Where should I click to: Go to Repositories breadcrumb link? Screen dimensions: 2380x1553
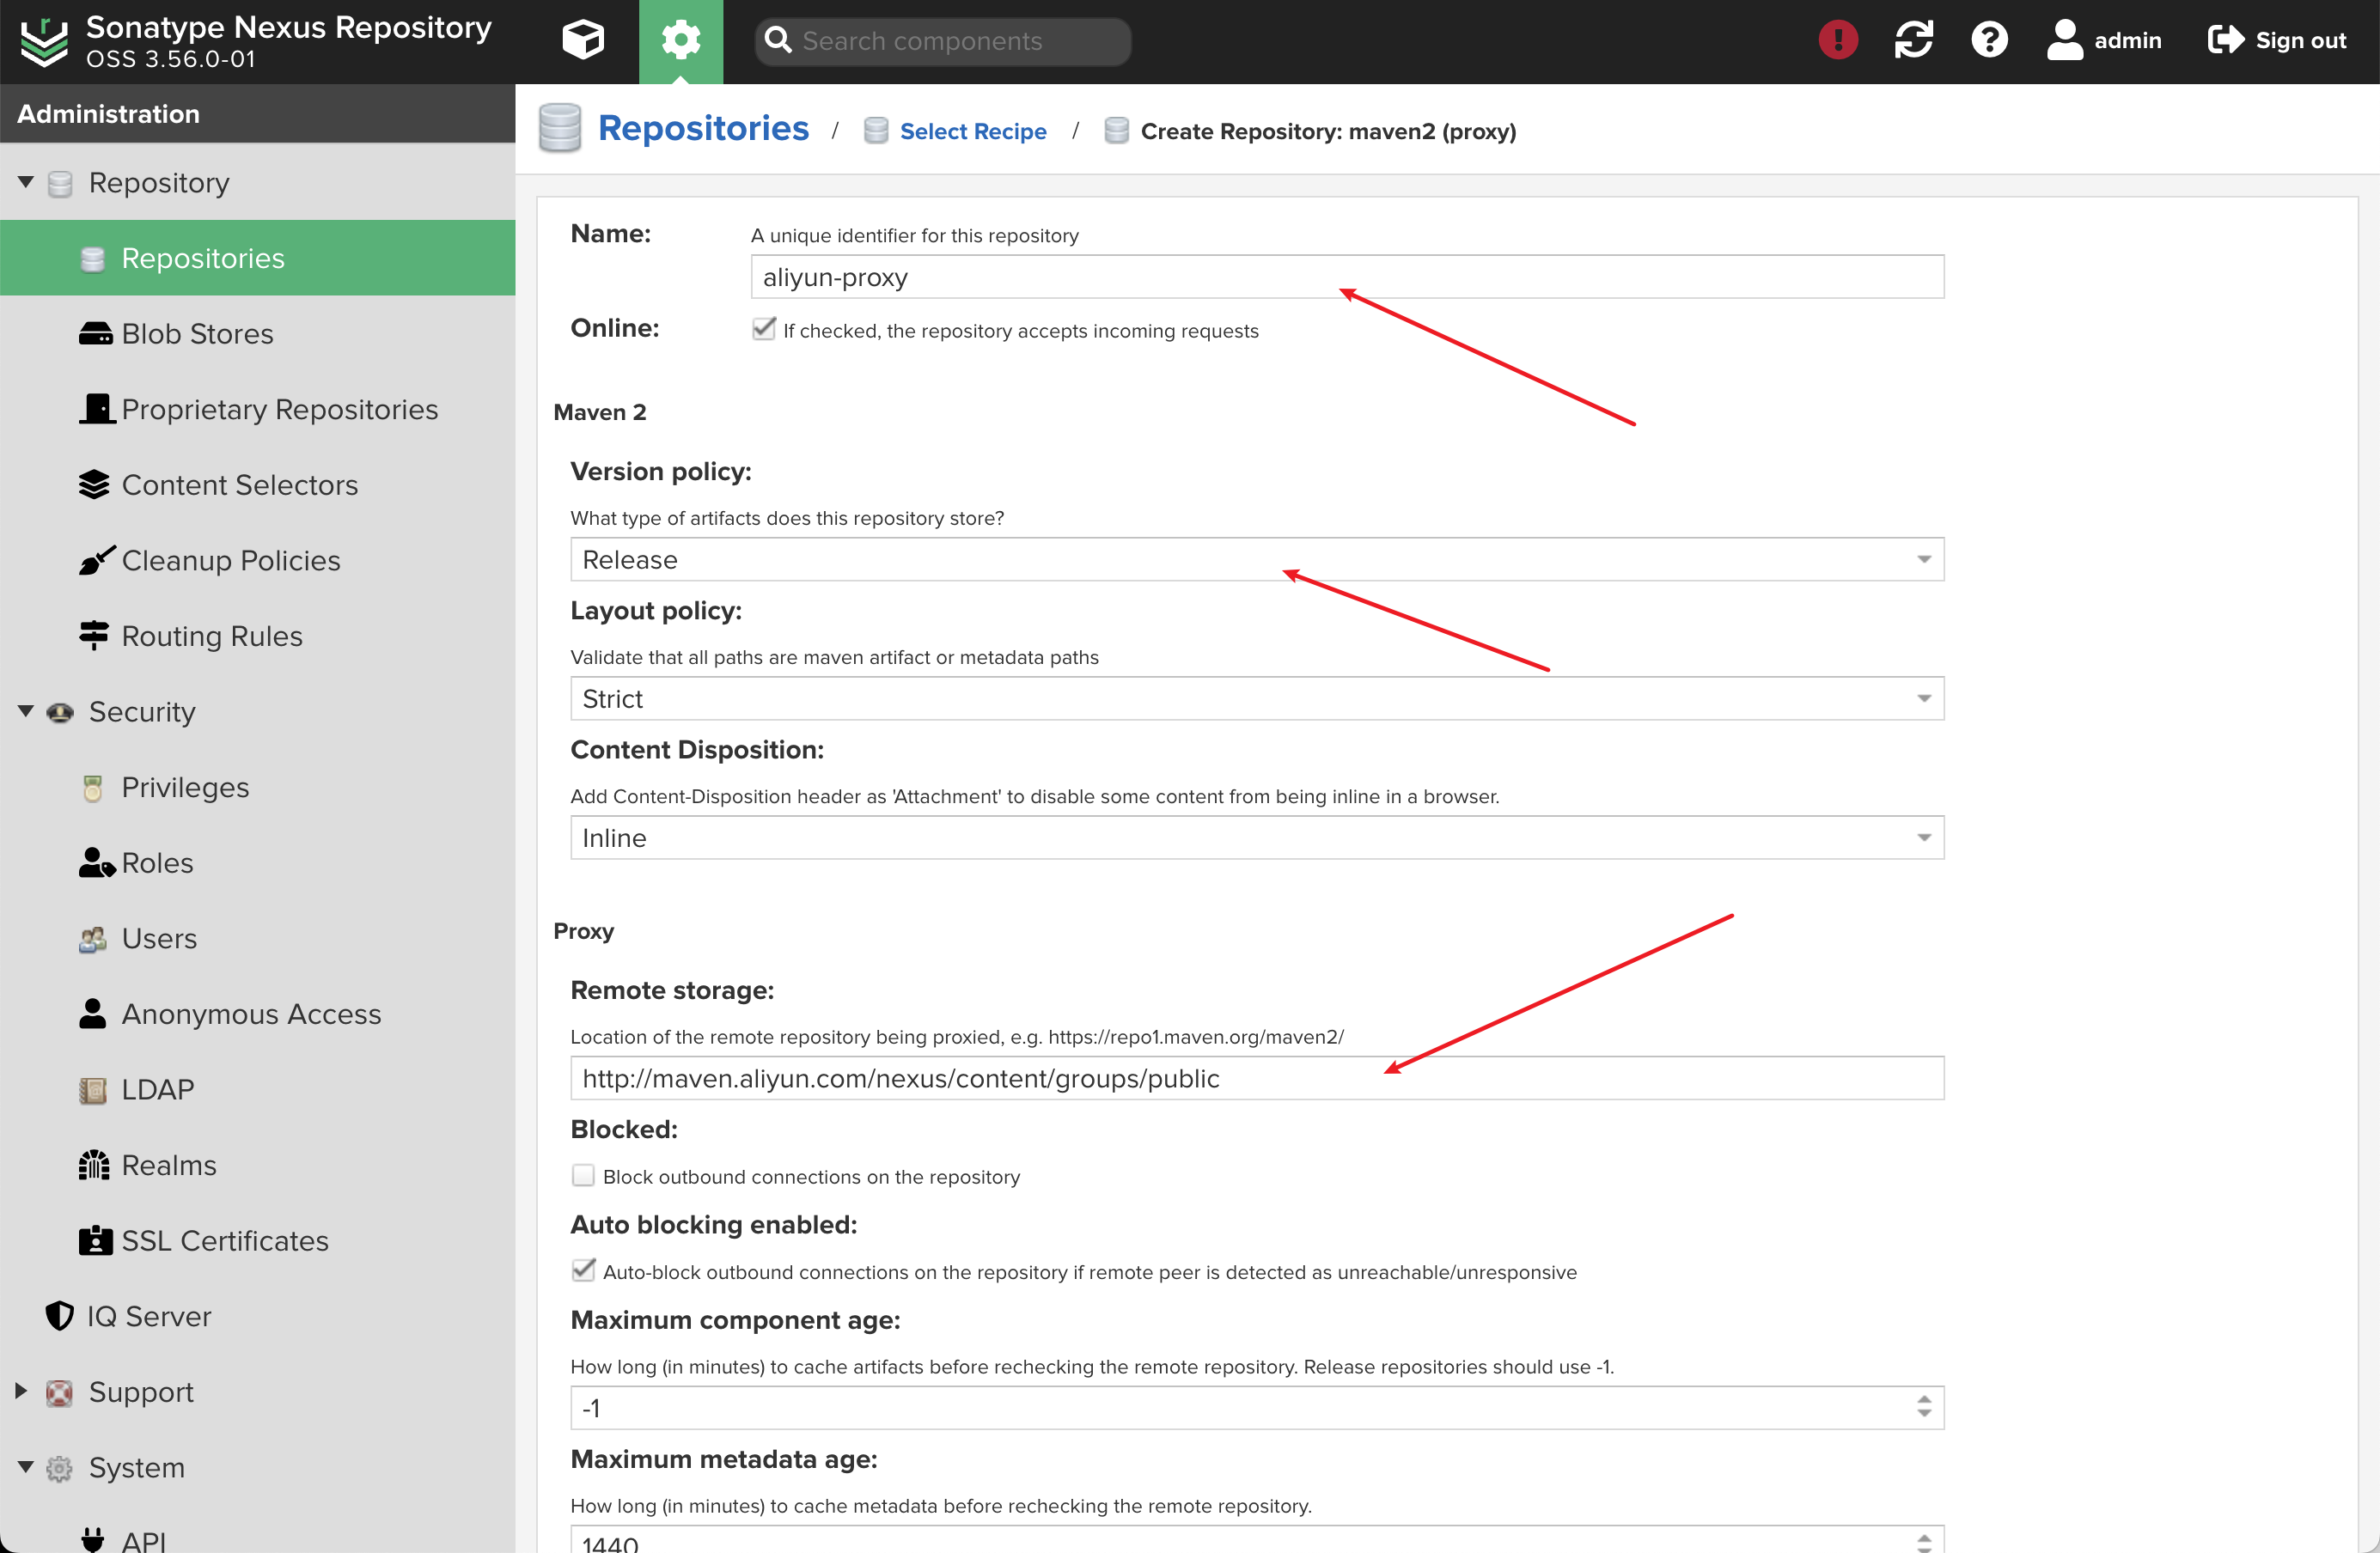(x=703, y=128)
